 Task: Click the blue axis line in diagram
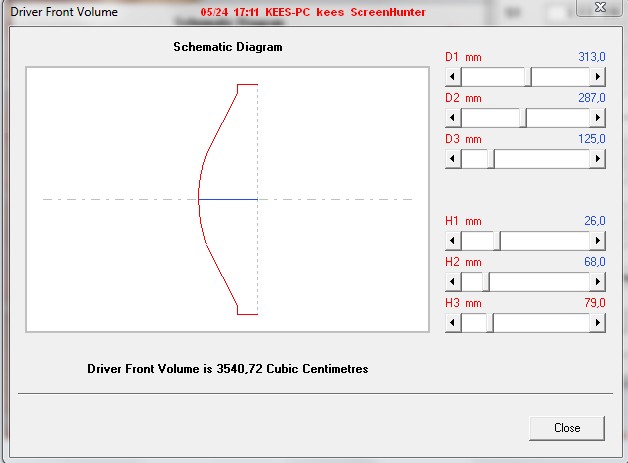point(228,199)
